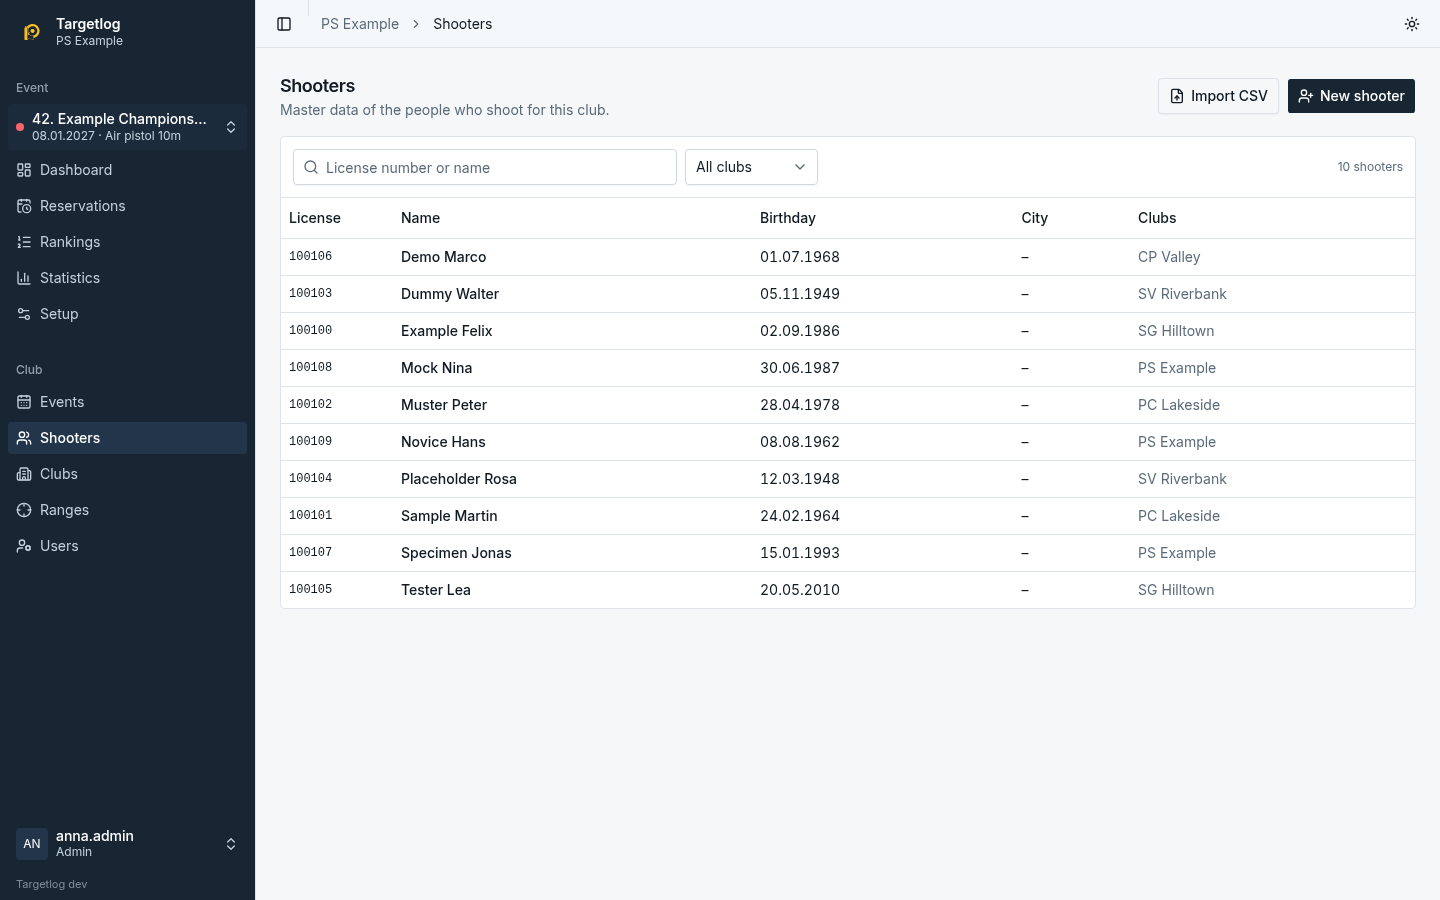Click the Birthday column header
The height and width of the screenshot is (900, 1440).
788,218
